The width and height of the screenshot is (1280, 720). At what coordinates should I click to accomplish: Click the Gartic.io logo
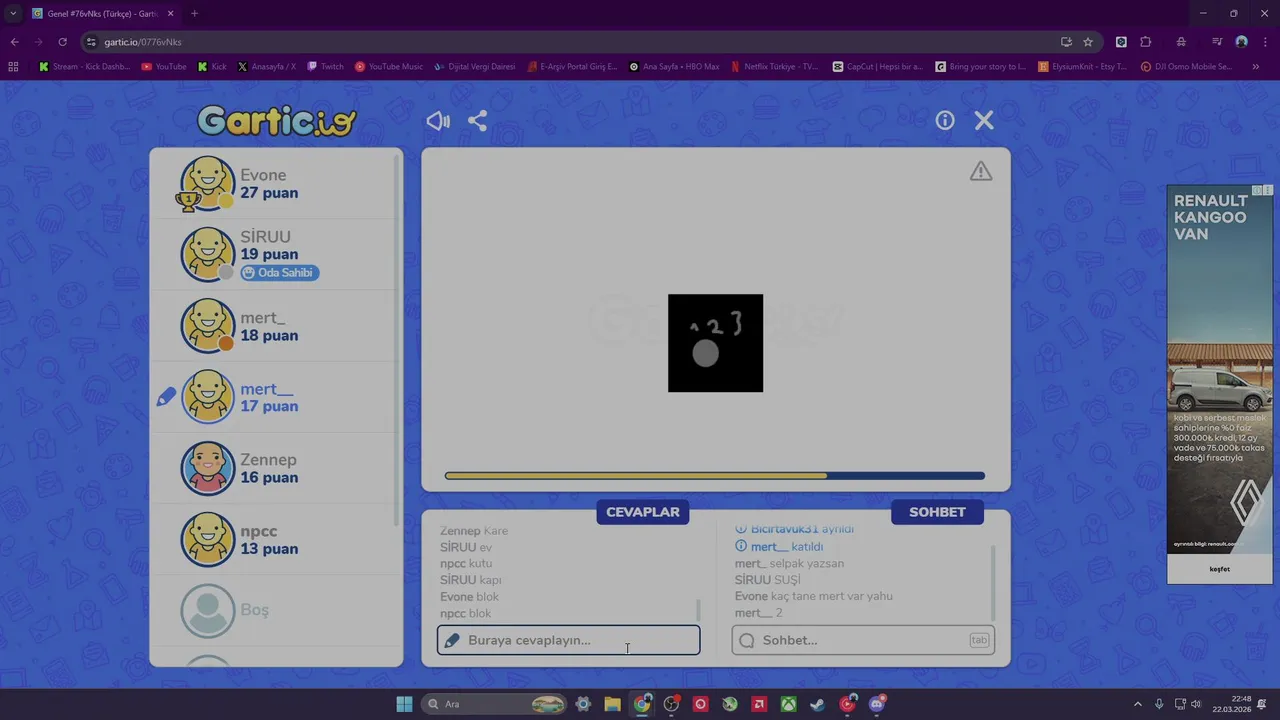click(277, 121)
